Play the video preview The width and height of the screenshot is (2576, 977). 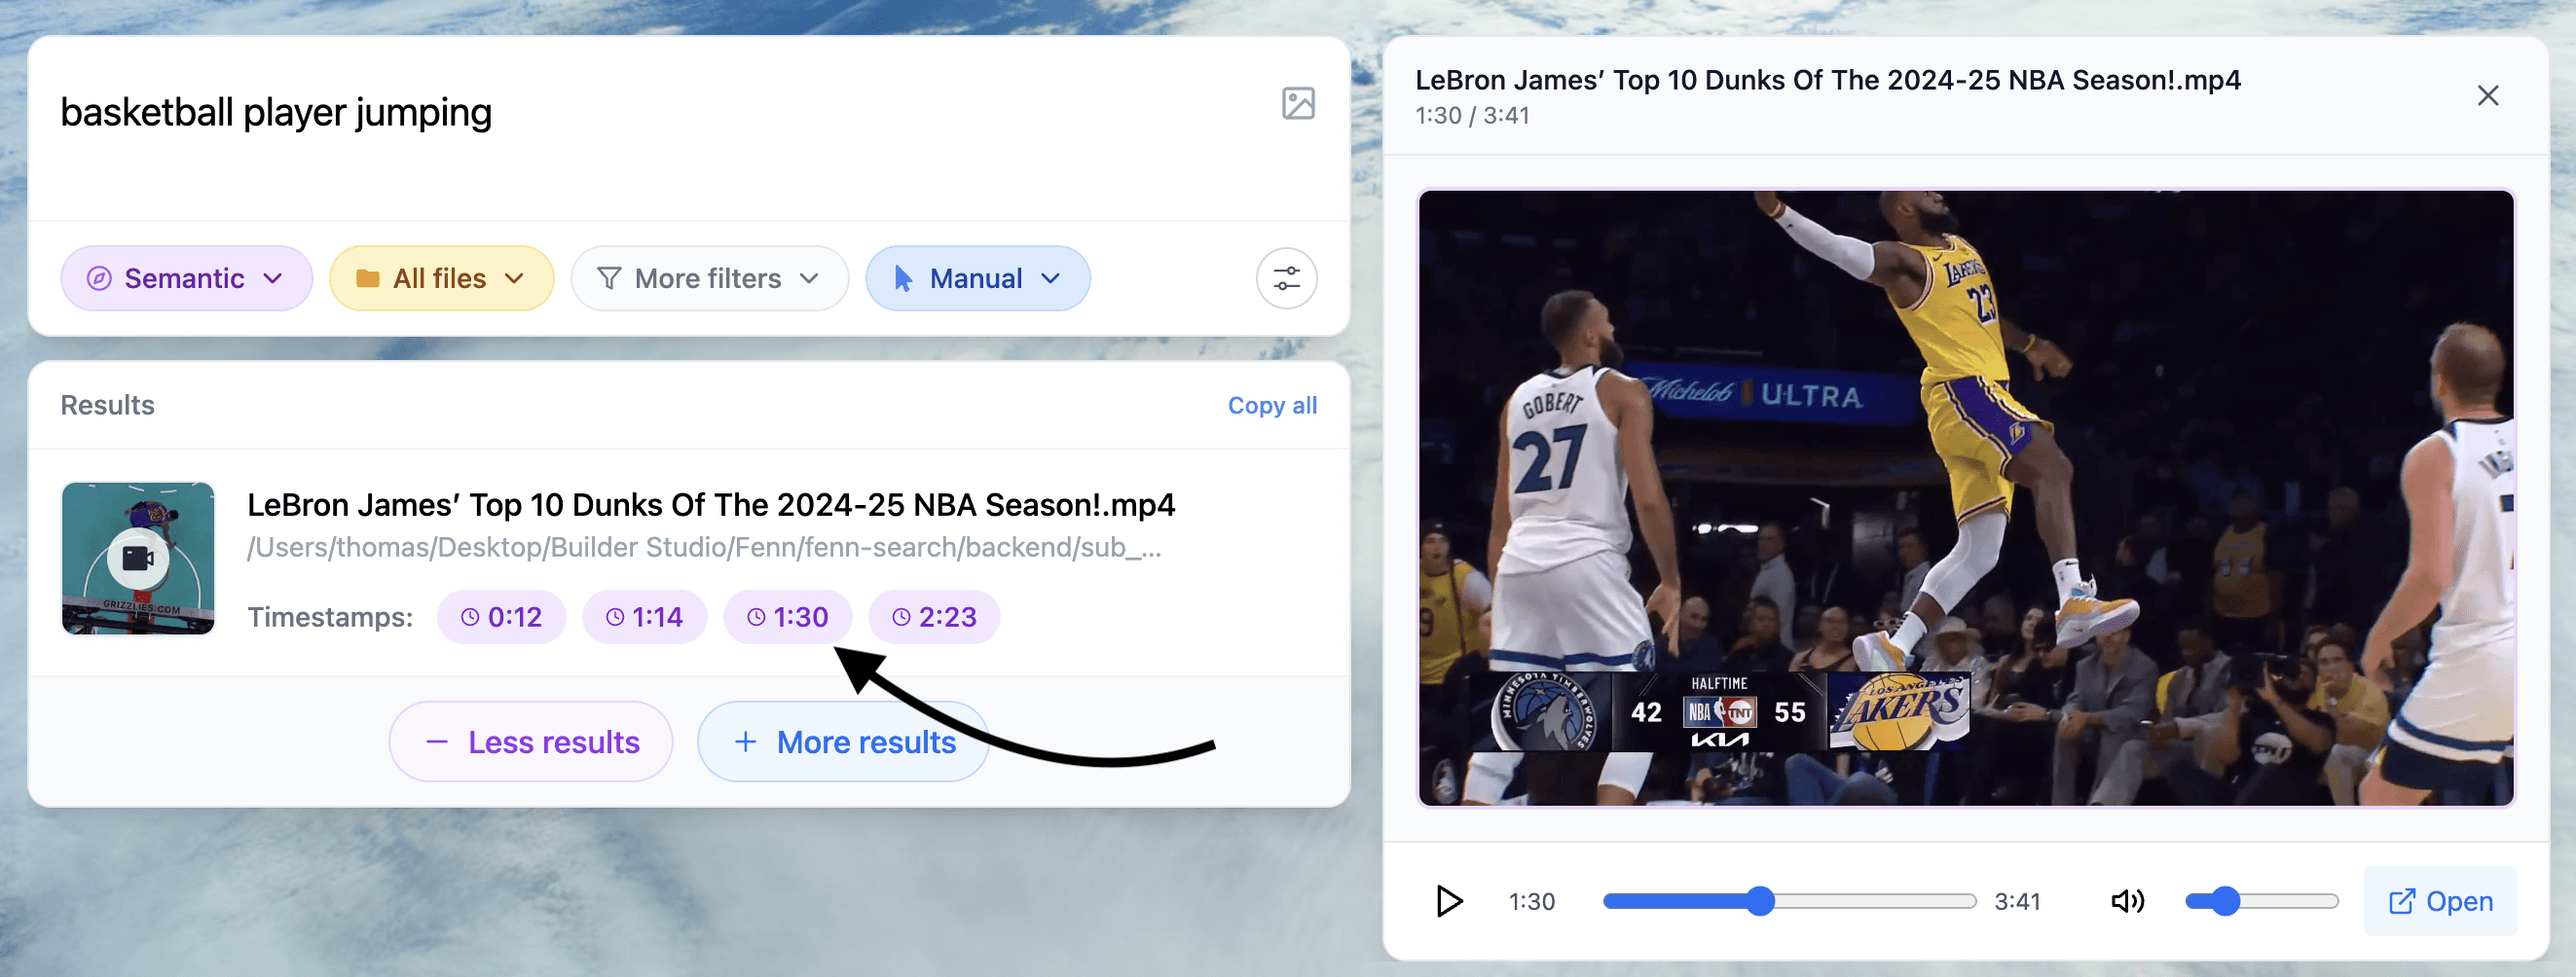[1449, 901]
